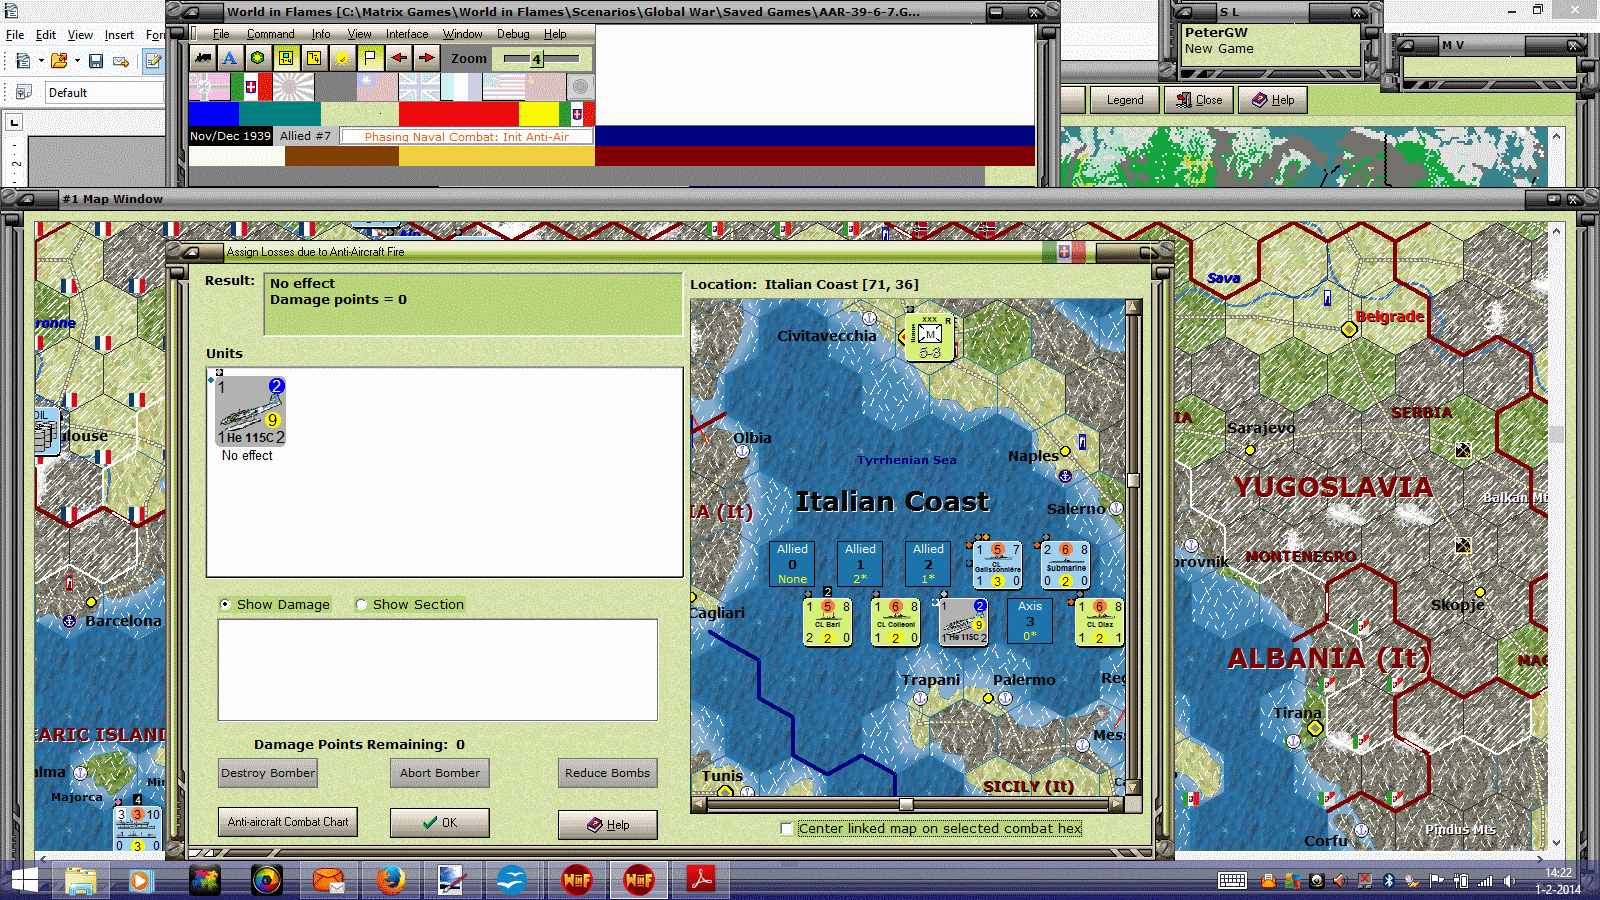Click the teal color bar below flags
This screenshot has height=900, width=1600.
[x=281, y=114]
